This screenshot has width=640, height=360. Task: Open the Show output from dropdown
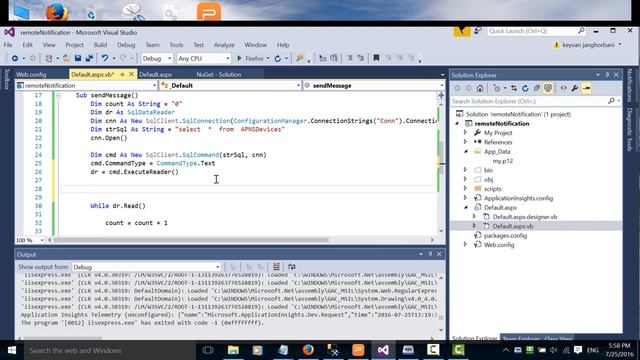(146, 267)
